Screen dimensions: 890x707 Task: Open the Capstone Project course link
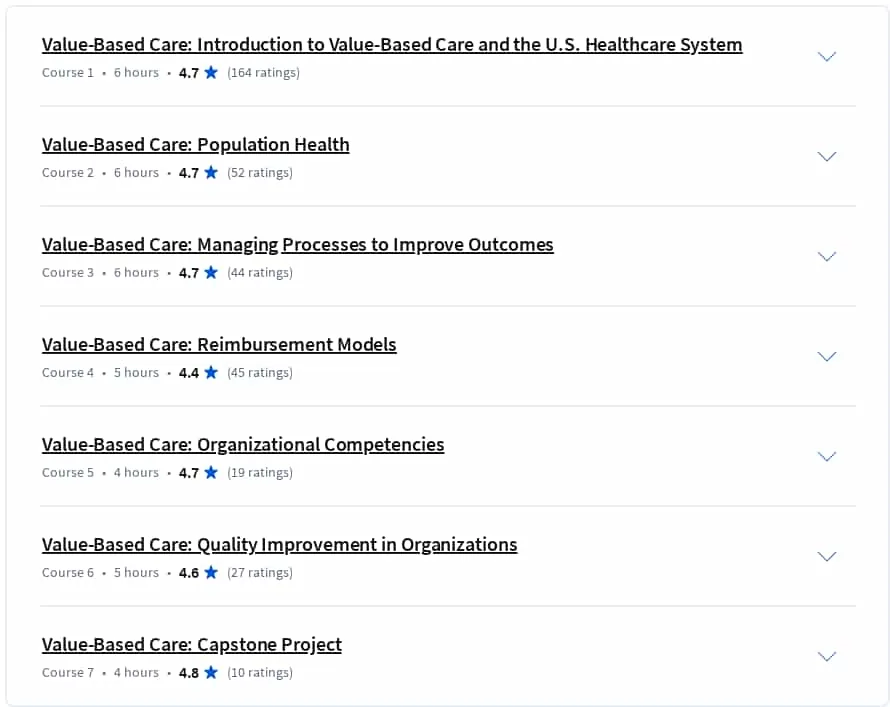(192, 645)
